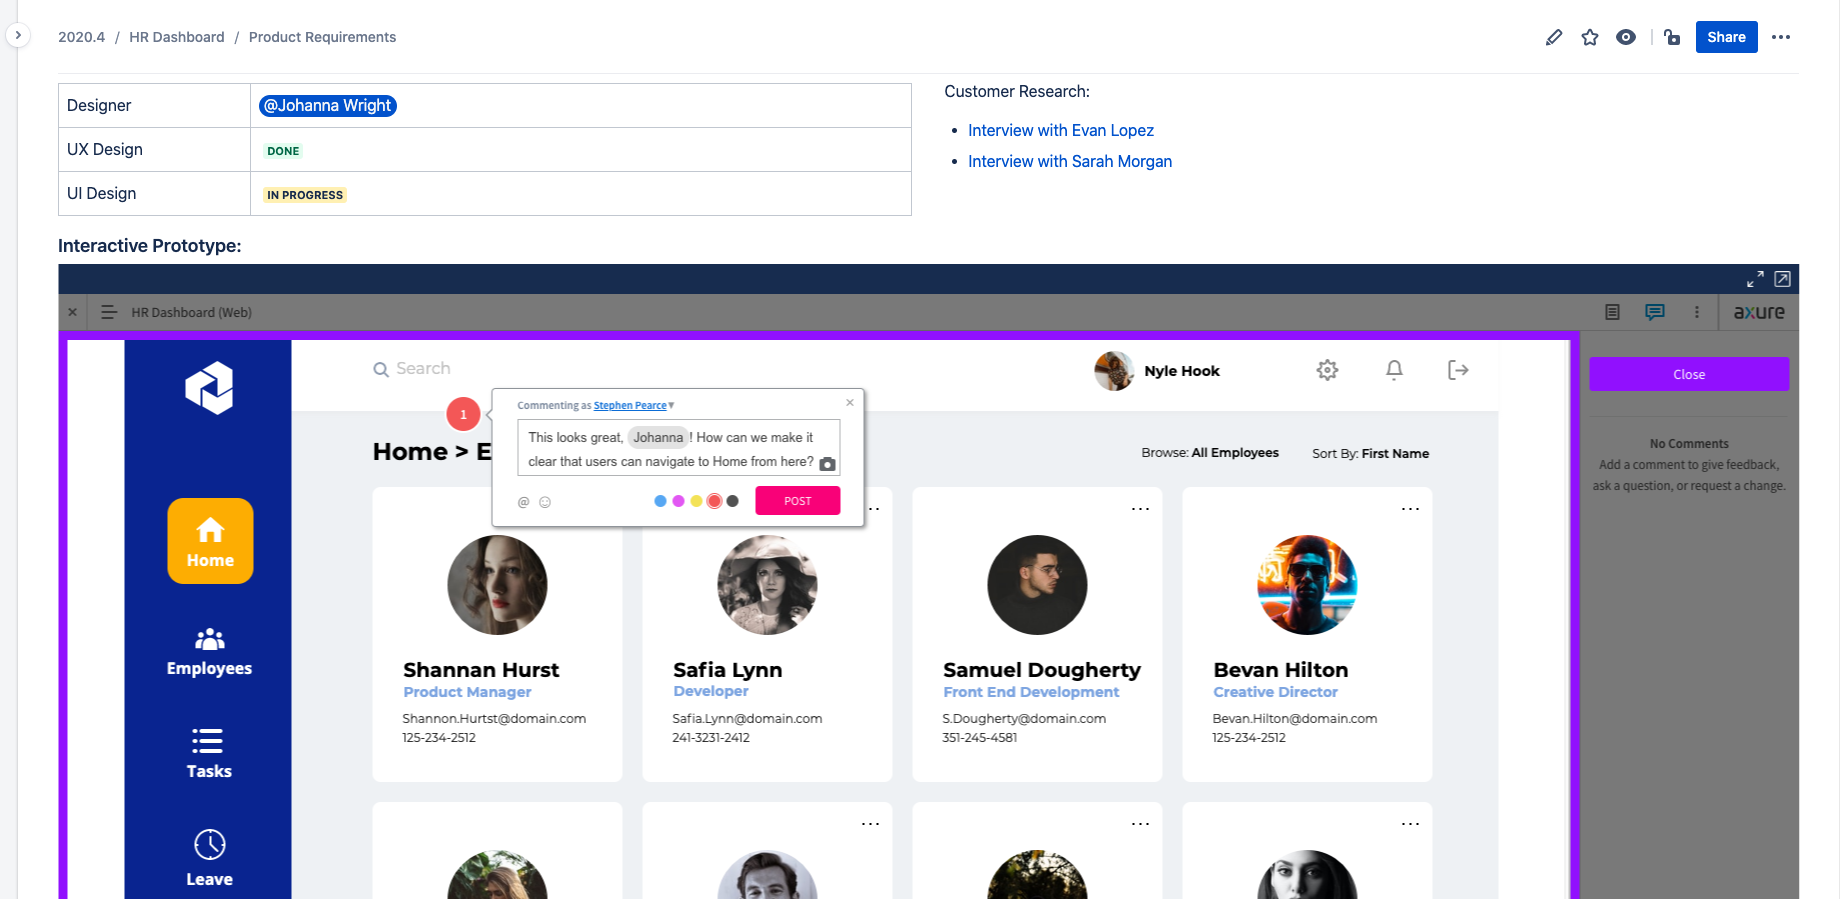Open the Sort By: First Name control
1840x900 pixels.
coord(1370,454)
